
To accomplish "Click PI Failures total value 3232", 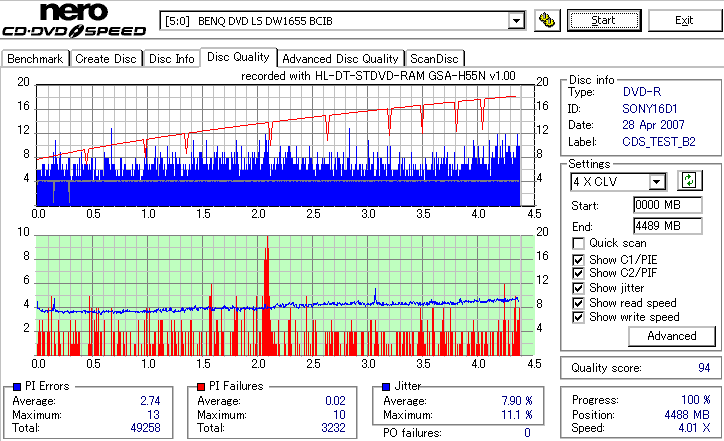I will 333,428.
